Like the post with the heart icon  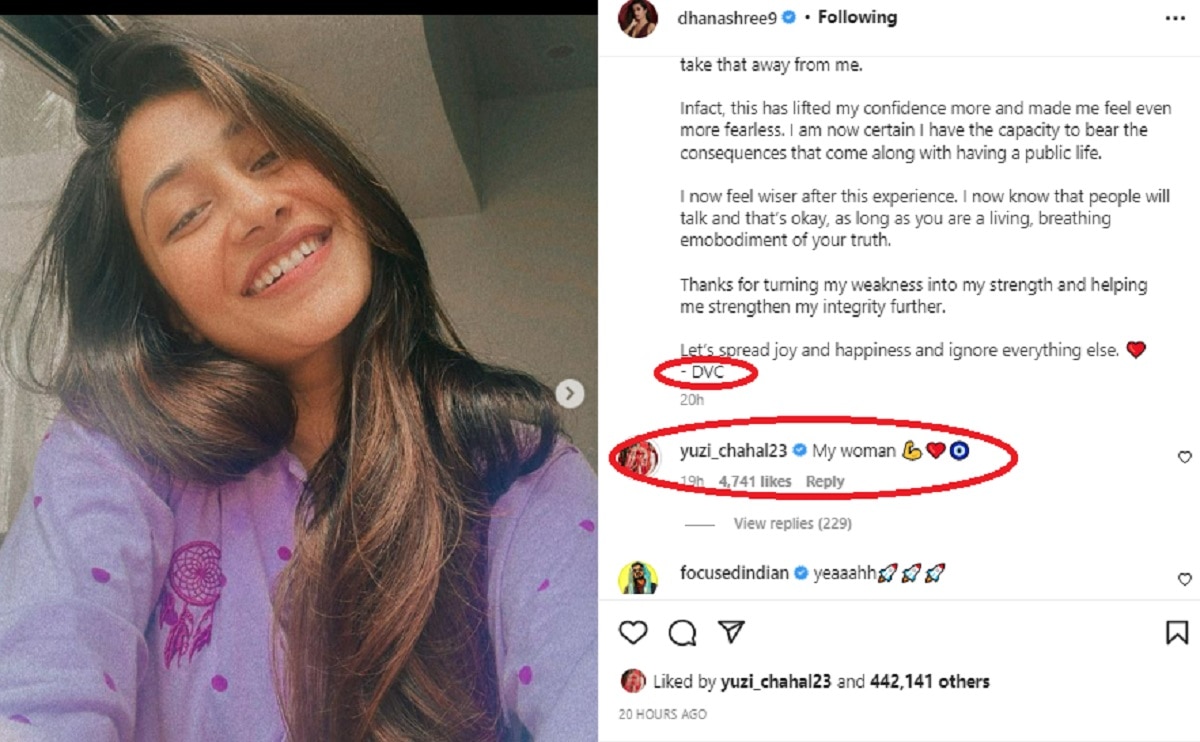pyautogui.click(x=633, y=632)
